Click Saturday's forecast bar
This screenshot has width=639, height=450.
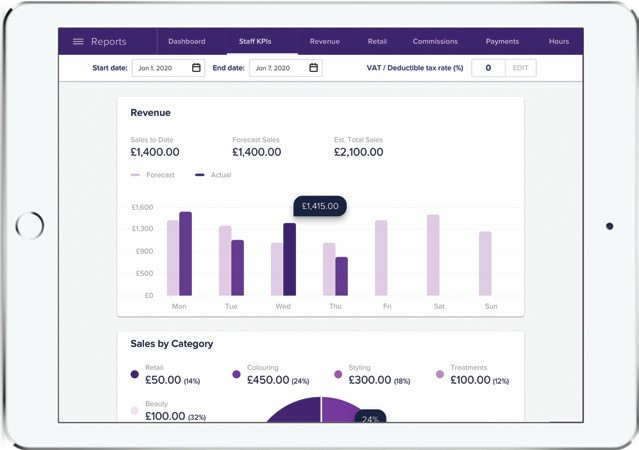pyautogui.click(x=433, y=255)
